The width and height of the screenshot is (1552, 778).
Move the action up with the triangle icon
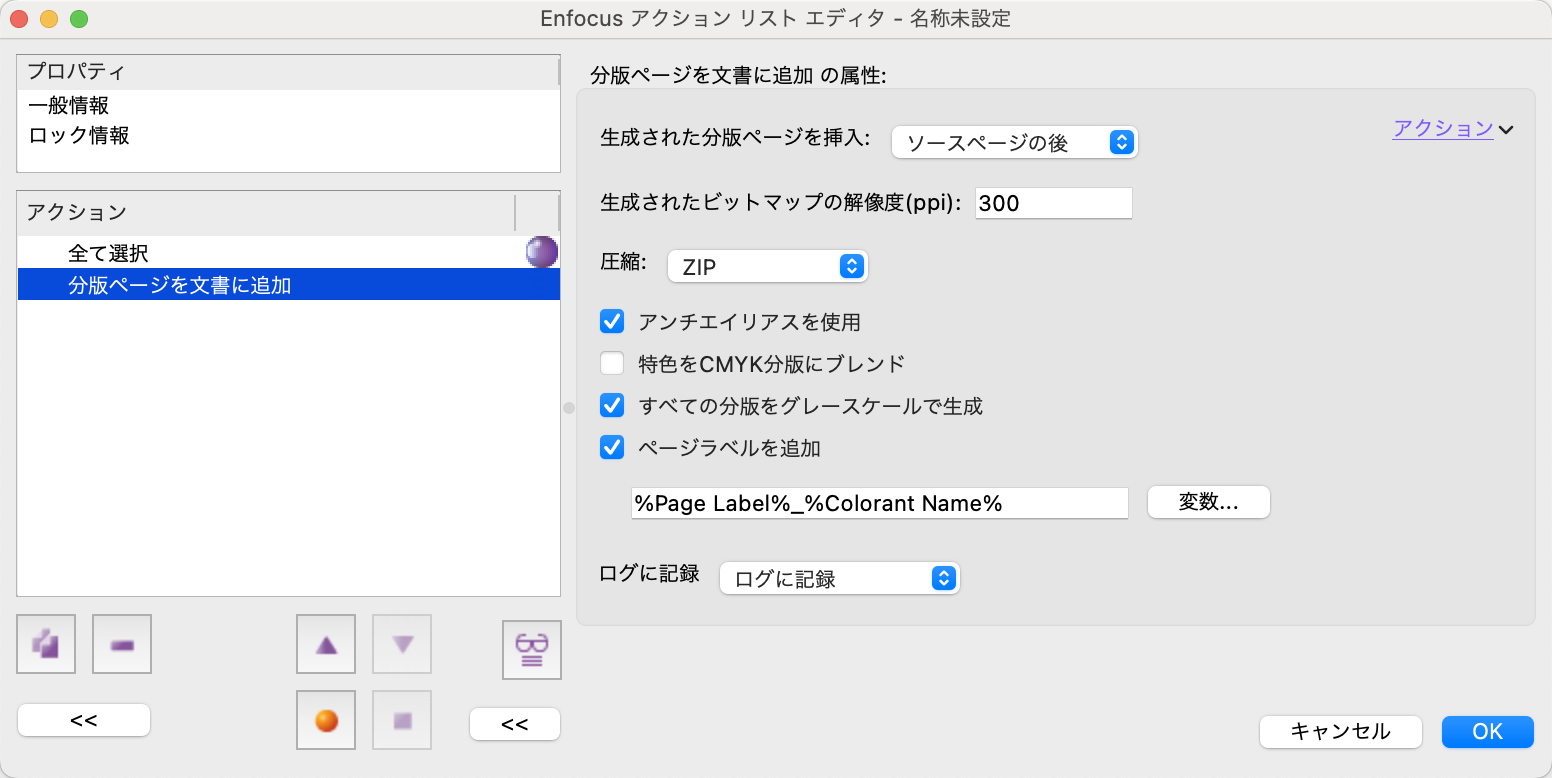(x=326, y=645)
